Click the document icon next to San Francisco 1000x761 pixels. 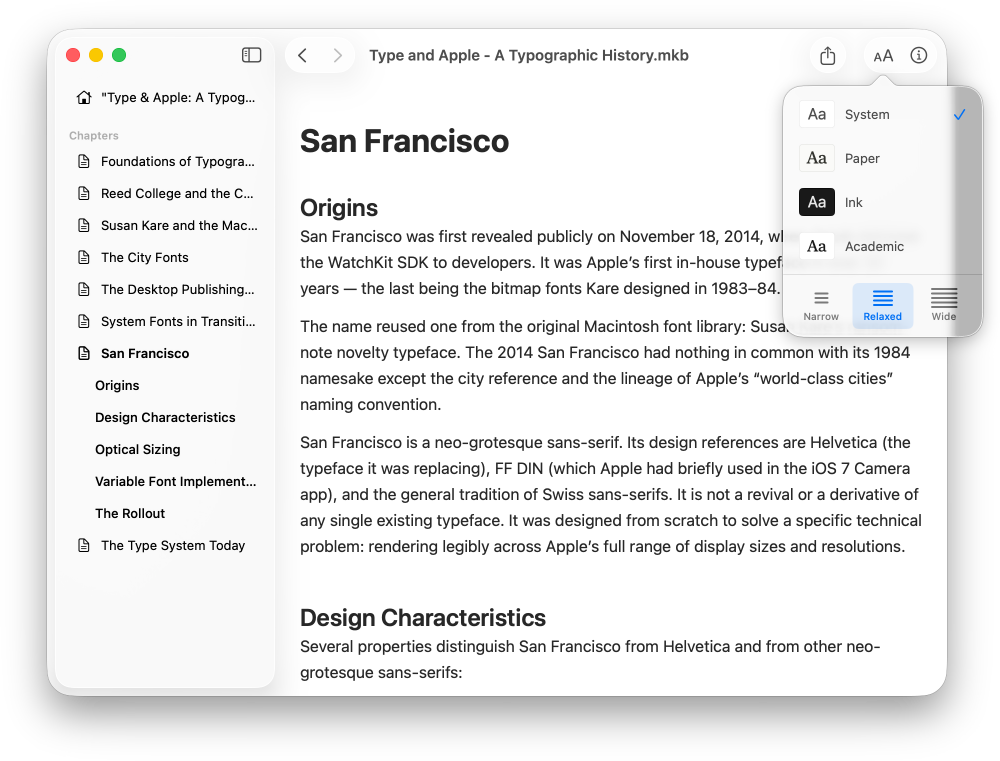click(82, 353)
